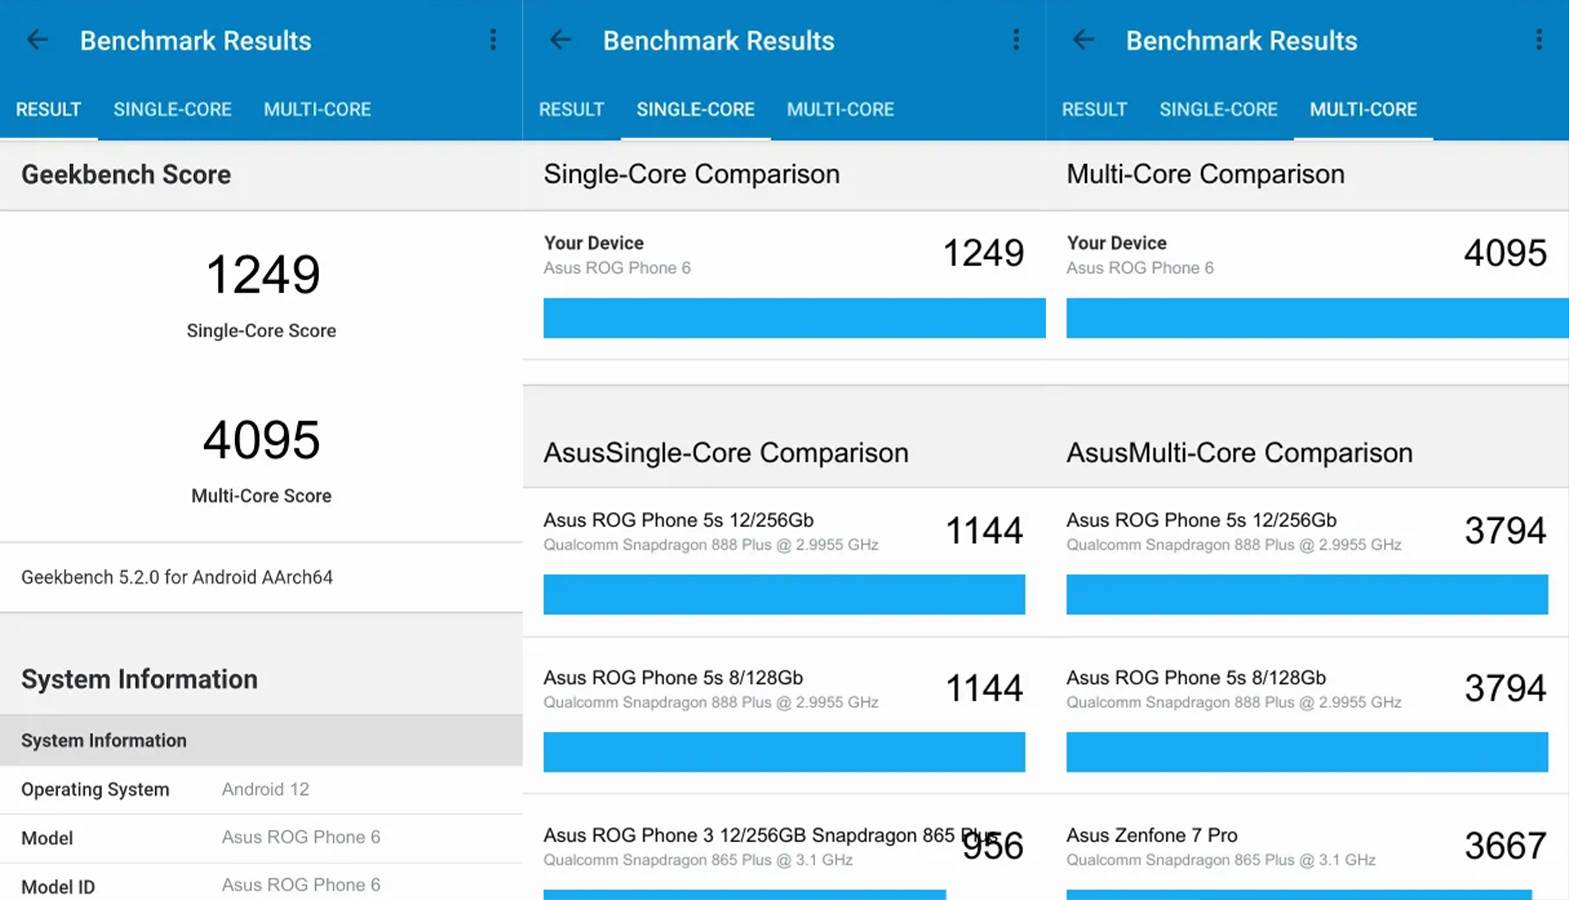This screenshot has height=900, width=1569.
Task: Click the Benchmark Results title on the middle panel
Action: pos(718,41)
